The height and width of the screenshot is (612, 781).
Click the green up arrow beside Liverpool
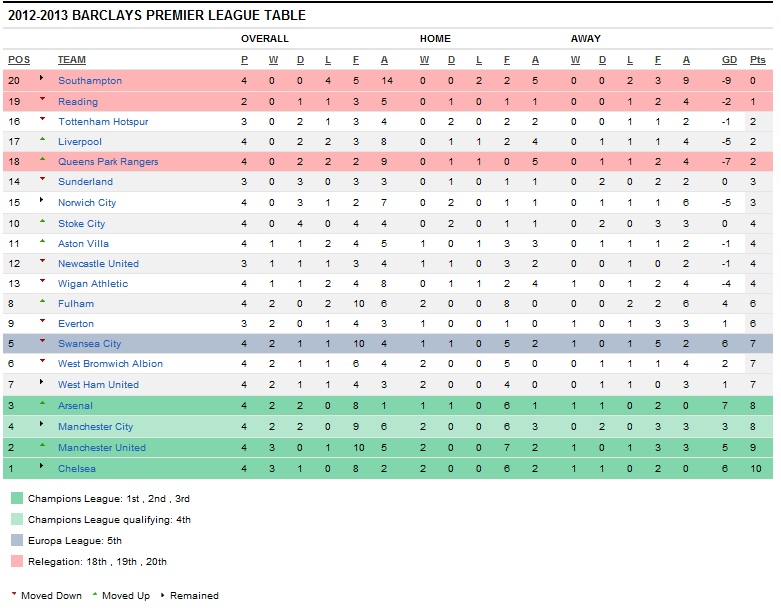point(42,139)
